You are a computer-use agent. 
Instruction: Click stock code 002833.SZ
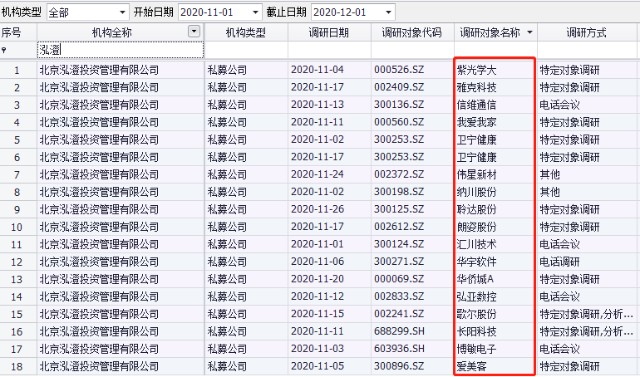pos(399,297)
